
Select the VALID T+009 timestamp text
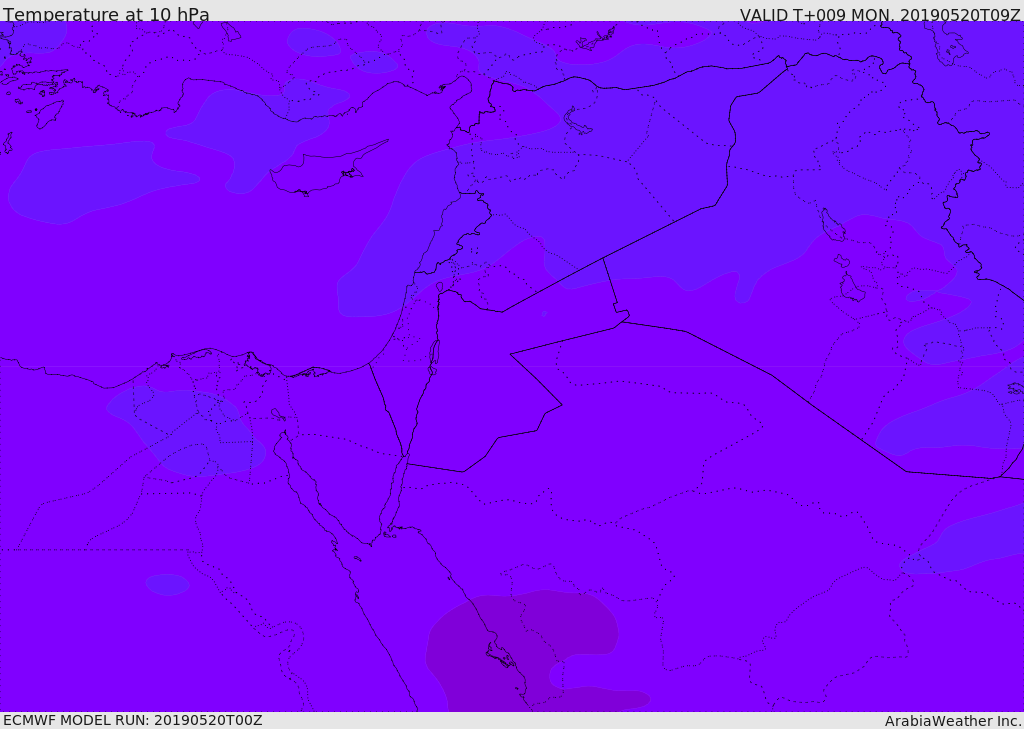[880, 14]
